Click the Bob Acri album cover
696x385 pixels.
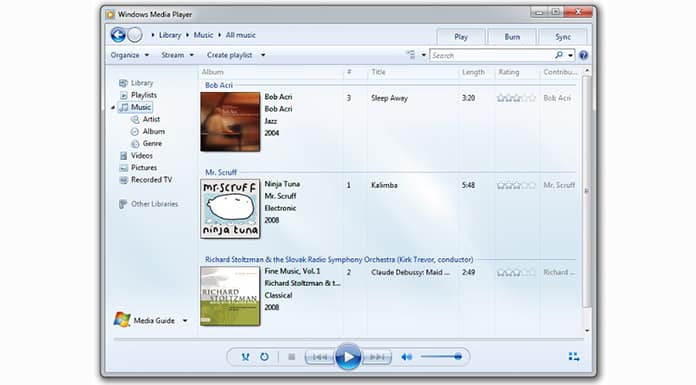230,122
